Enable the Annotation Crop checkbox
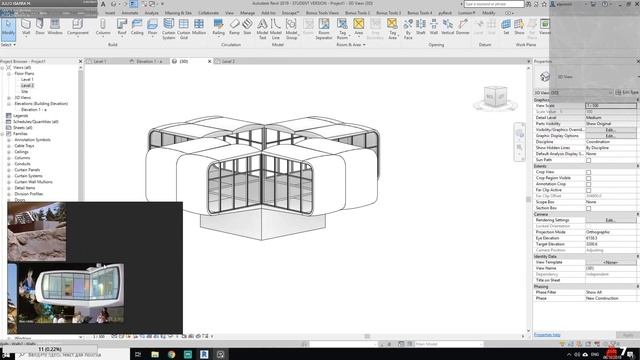The height and width of the screenshot is (360, 640). pos(588,184)
